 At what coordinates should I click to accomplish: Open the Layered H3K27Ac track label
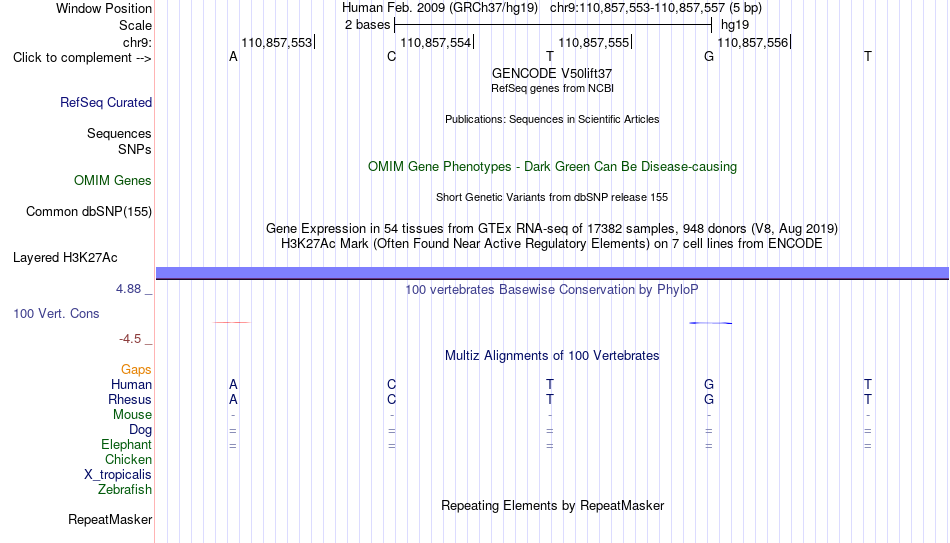tap(65, 258)
